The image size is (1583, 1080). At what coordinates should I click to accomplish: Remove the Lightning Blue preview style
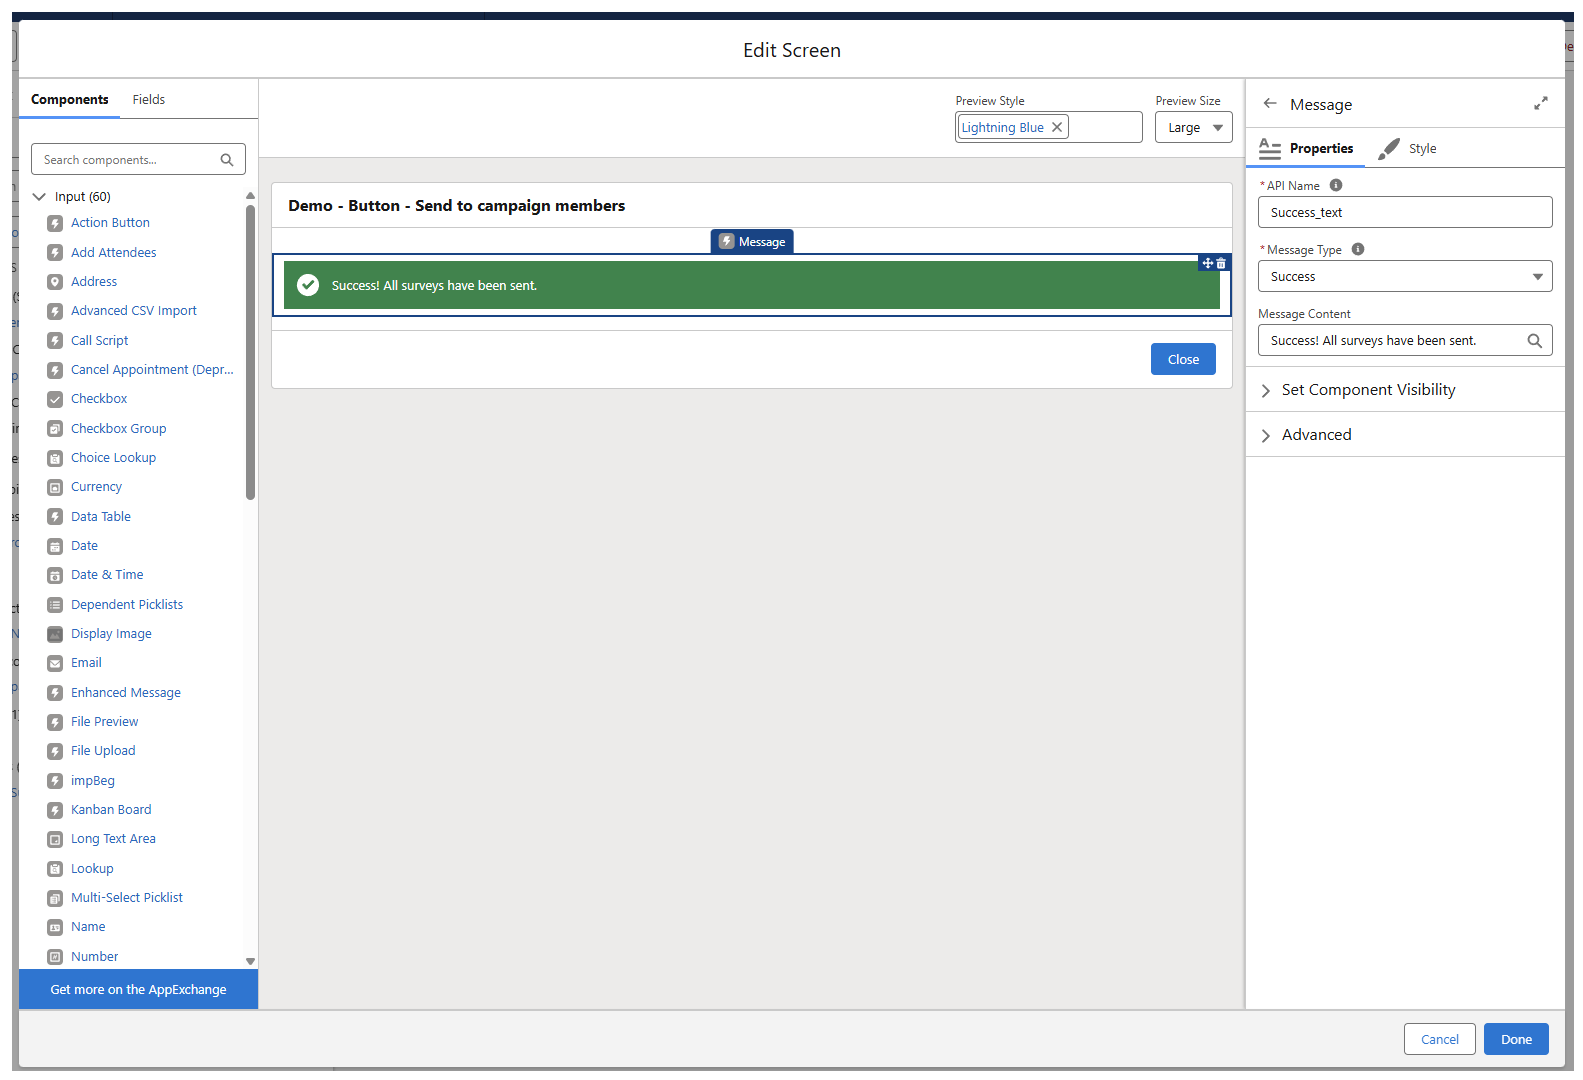click(1057, 127)
